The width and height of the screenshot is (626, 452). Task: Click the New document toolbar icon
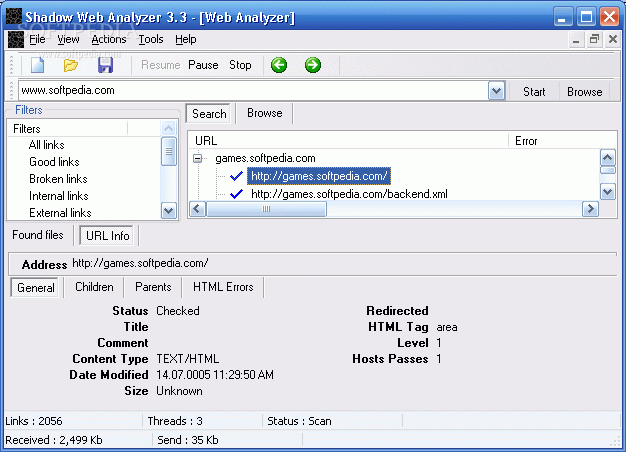[38, 65]
